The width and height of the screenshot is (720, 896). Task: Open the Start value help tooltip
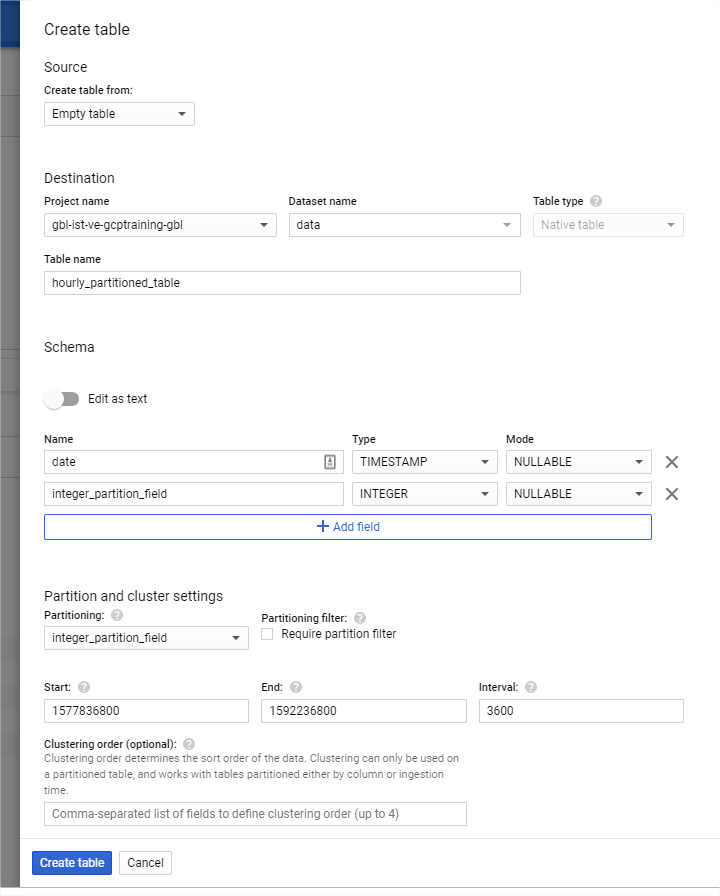pos(85,687)
